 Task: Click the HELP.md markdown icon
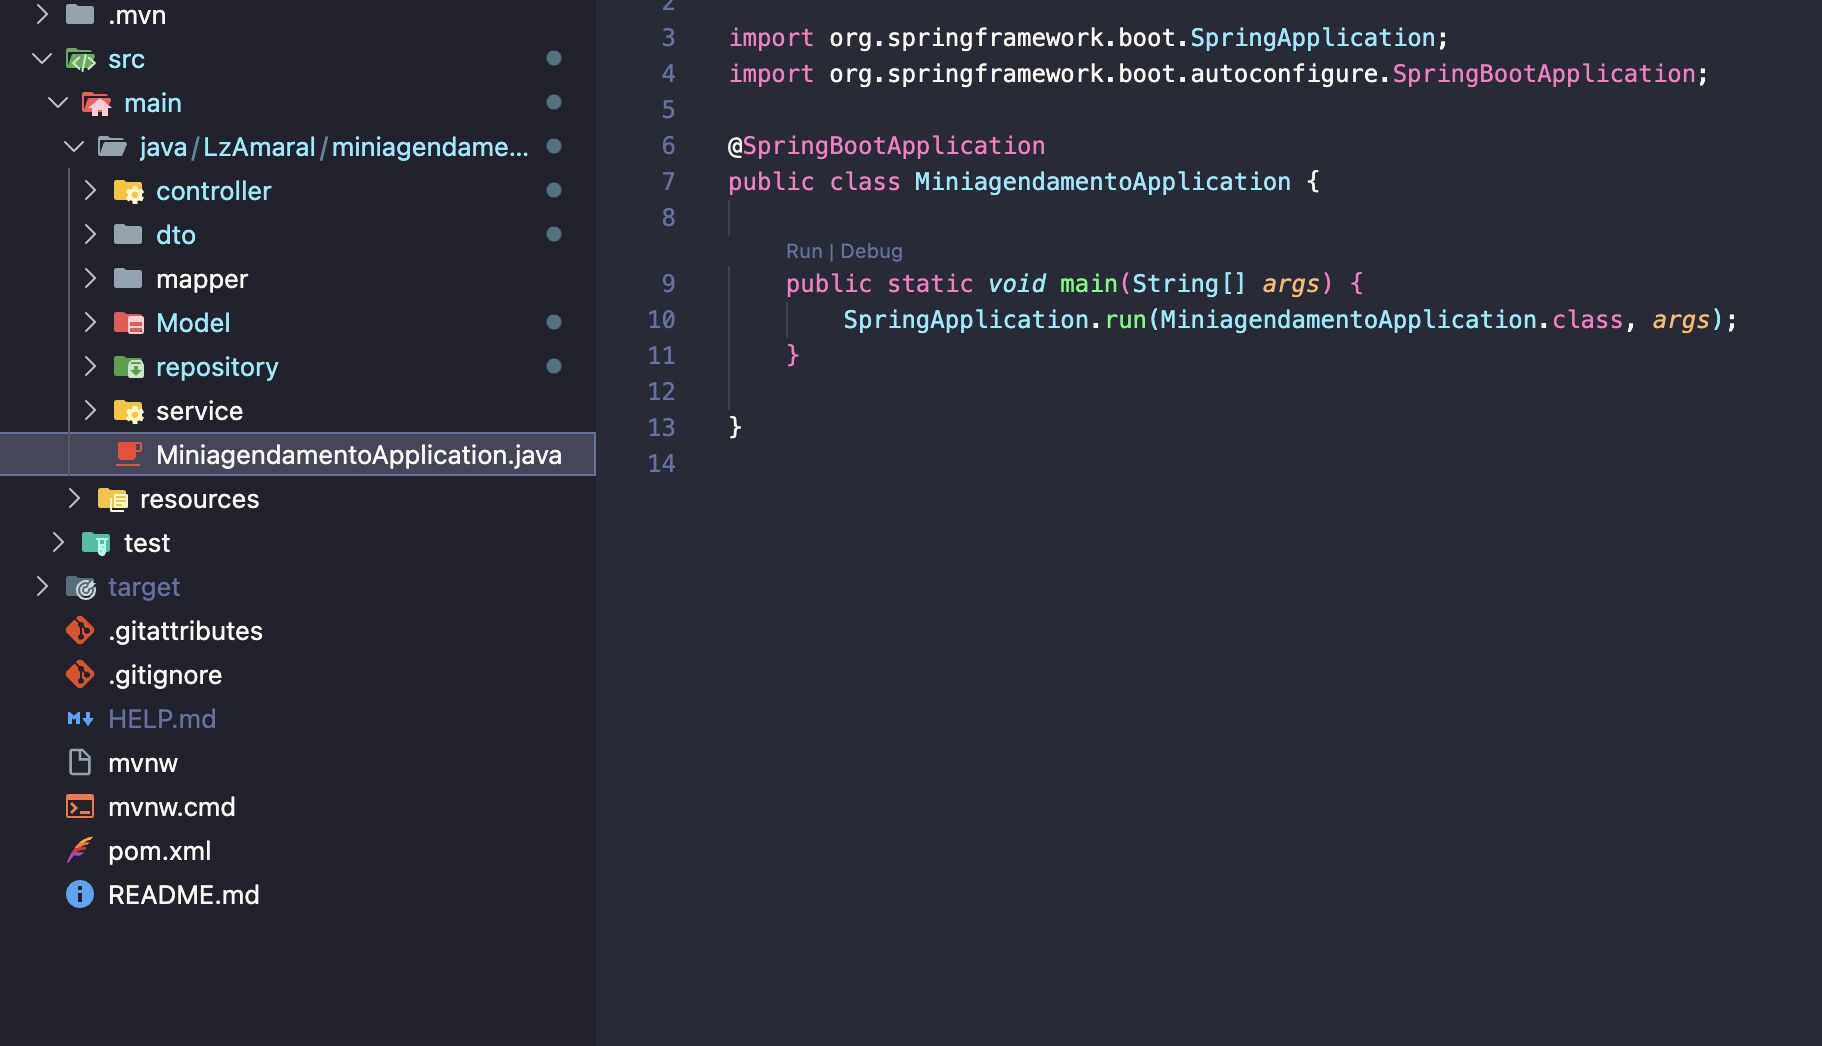point(80,719)
